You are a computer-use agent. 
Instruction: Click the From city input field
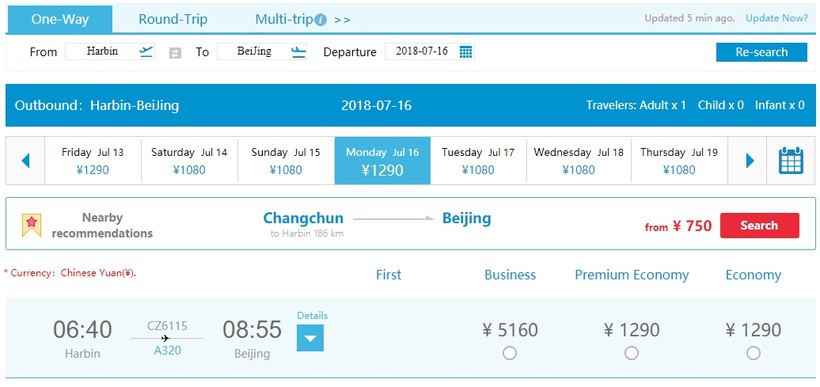point(102,51)
